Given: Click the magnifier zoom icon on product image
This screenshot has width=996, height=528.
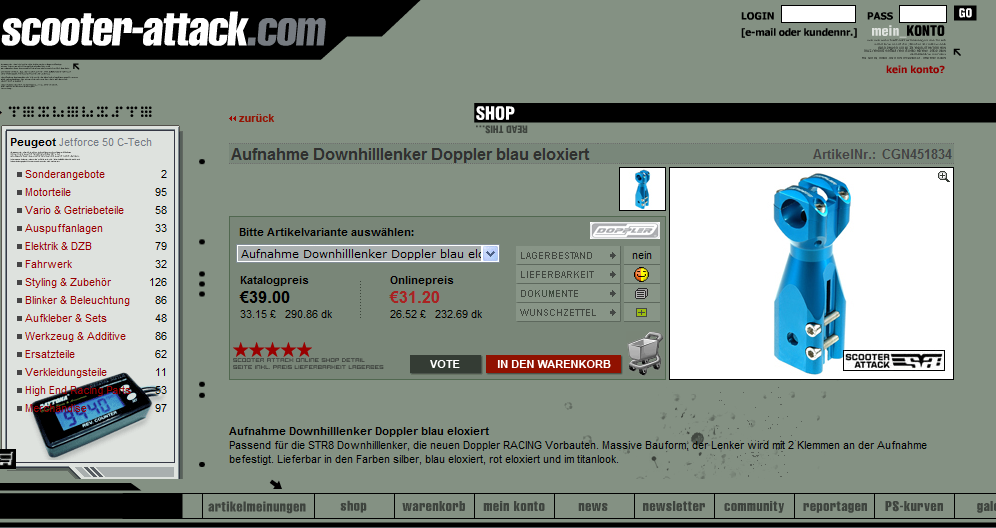Looking at the screenshot, I should pos(943,177).
